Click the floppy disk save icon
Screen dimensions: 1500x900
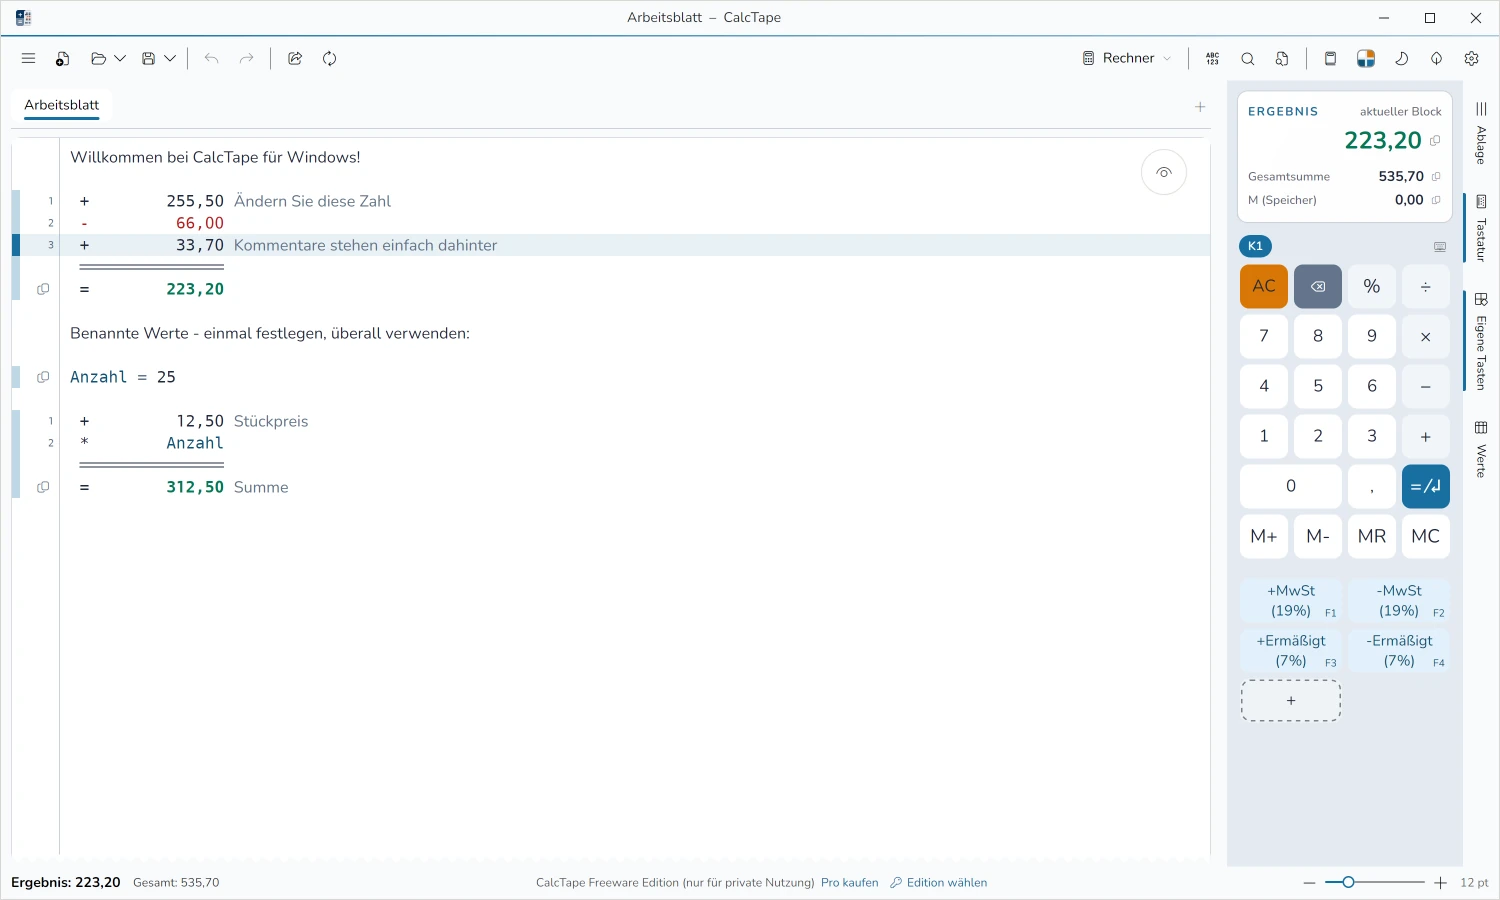[x=148, y=59]
